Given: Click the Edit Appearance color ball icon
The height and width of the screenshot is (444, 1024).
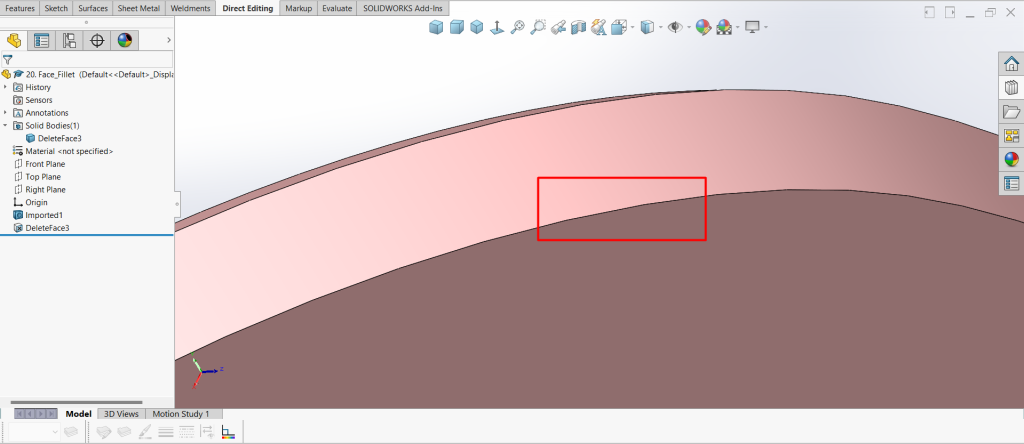Looking at the screenshot, I should (704, 27).
